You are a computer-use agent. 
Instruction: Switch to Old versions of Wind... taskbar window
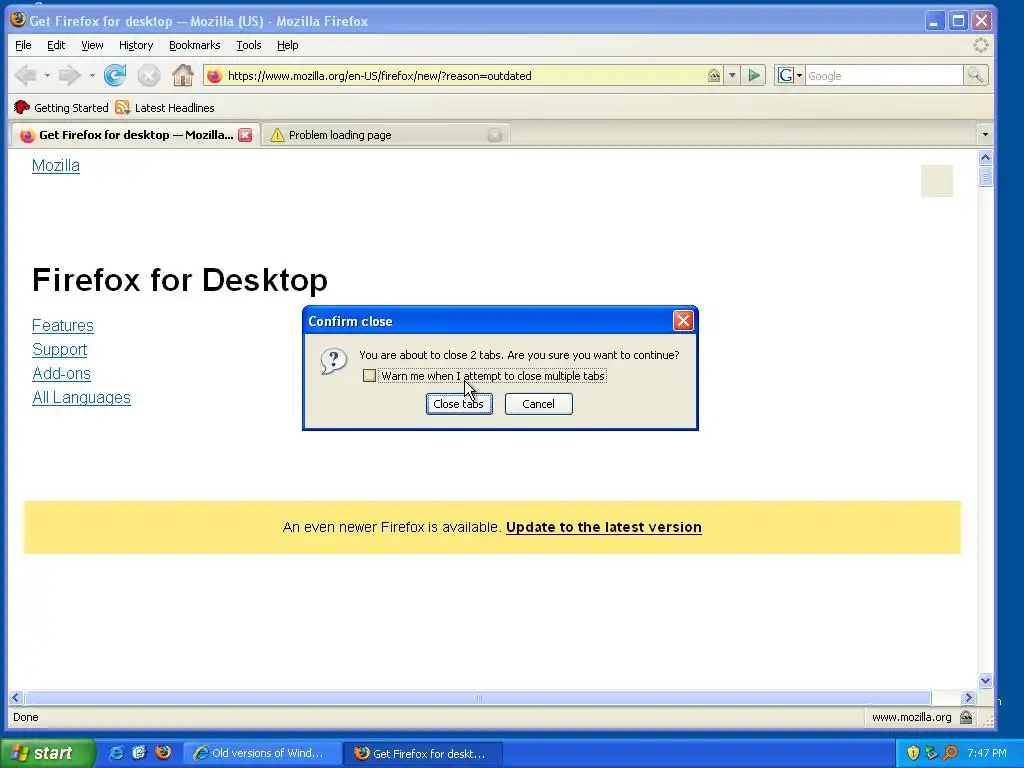(x=261, y=753)
